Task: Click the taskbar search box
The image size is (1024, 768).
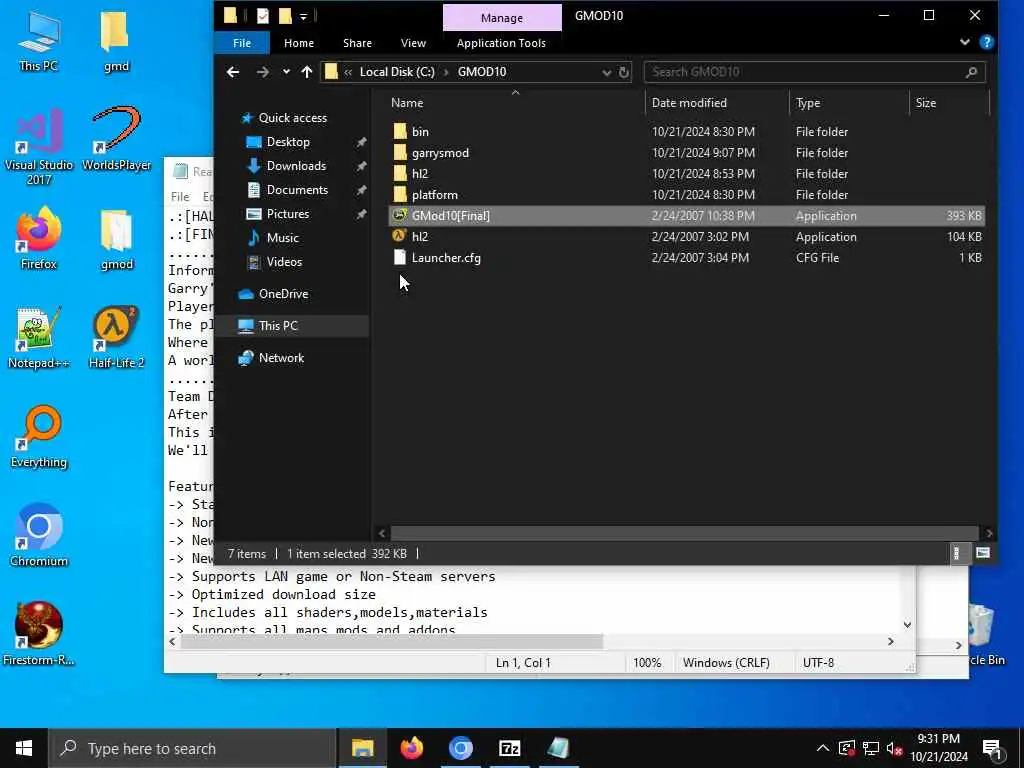Action: (192, 748)
